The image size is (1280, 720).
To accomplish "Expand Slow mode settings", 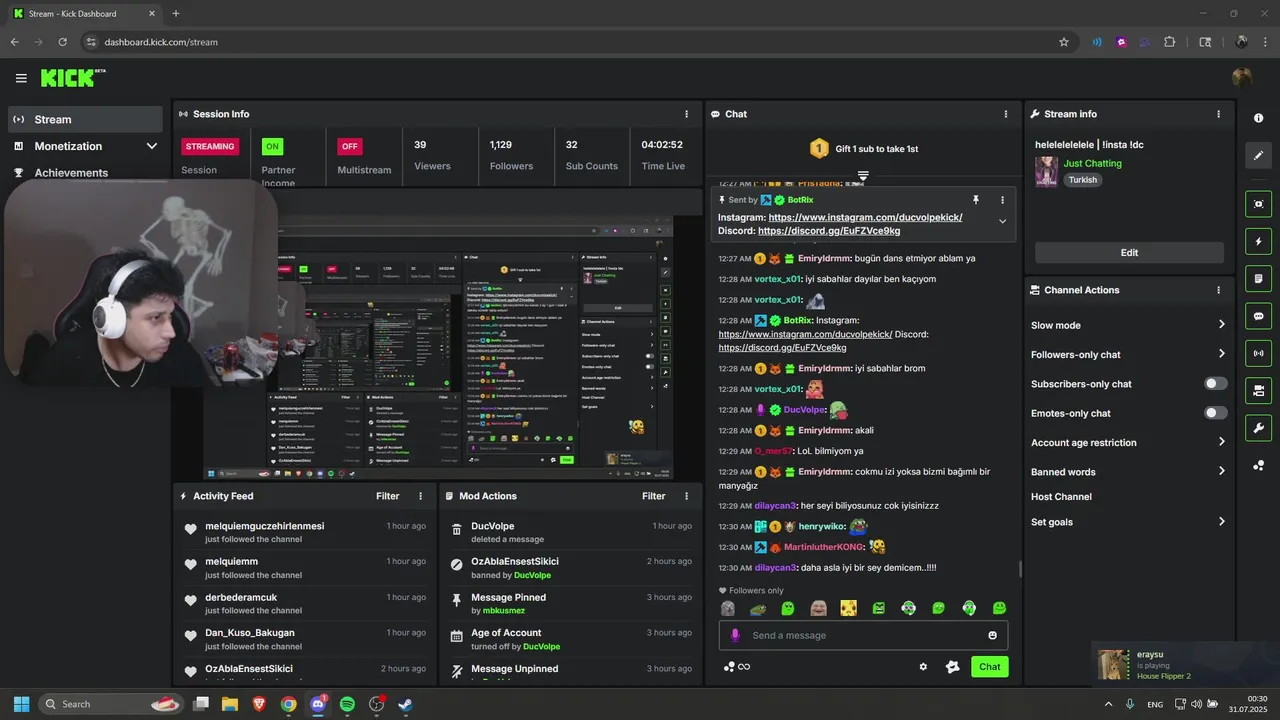I will click(1128, 325).
